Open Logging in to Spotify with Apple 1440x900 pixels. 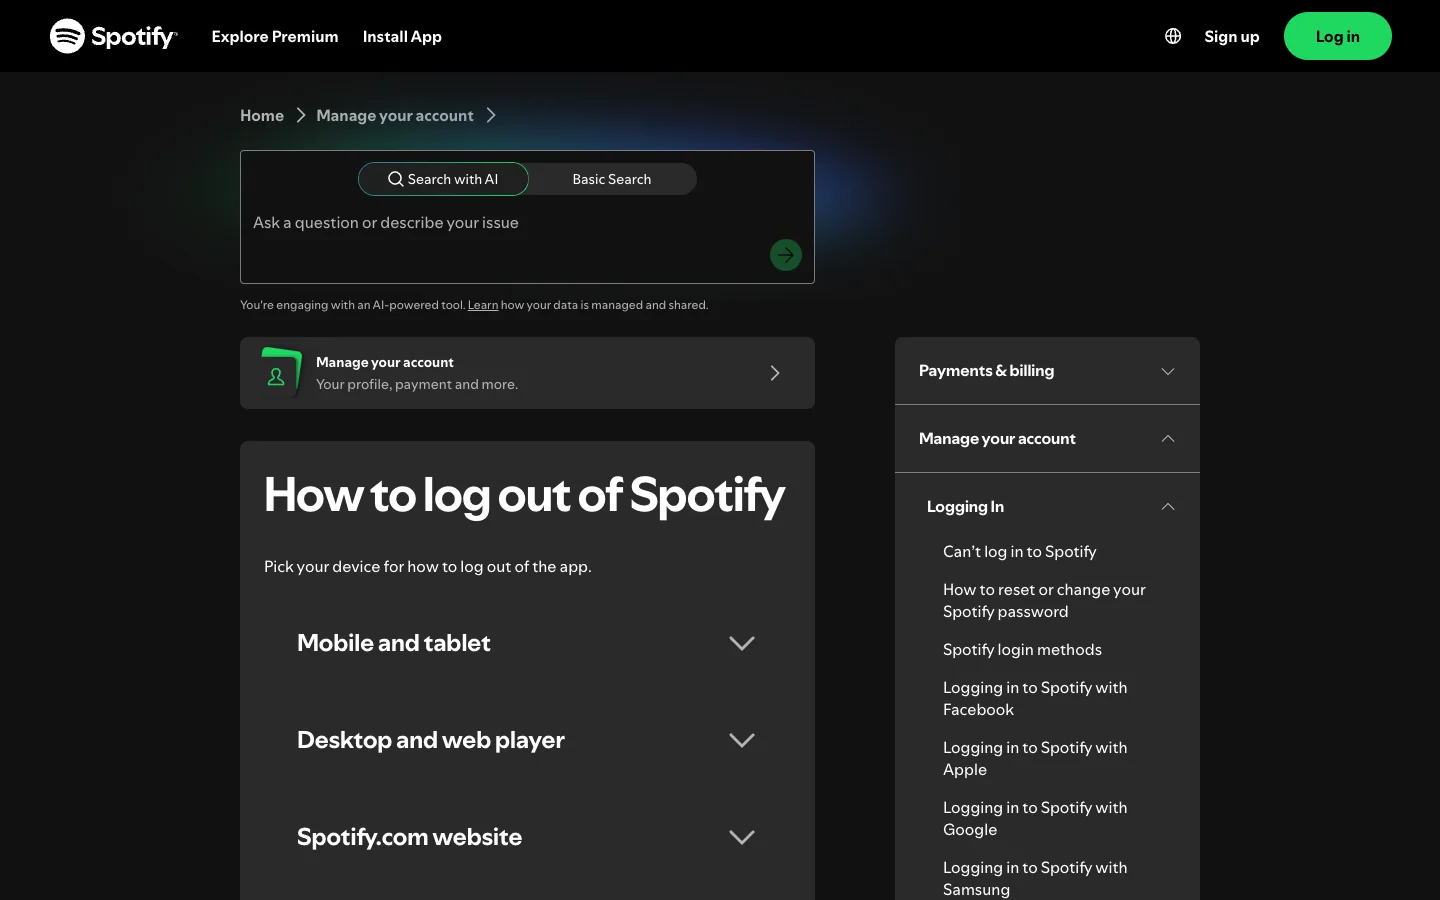(x=1035, y=759)
